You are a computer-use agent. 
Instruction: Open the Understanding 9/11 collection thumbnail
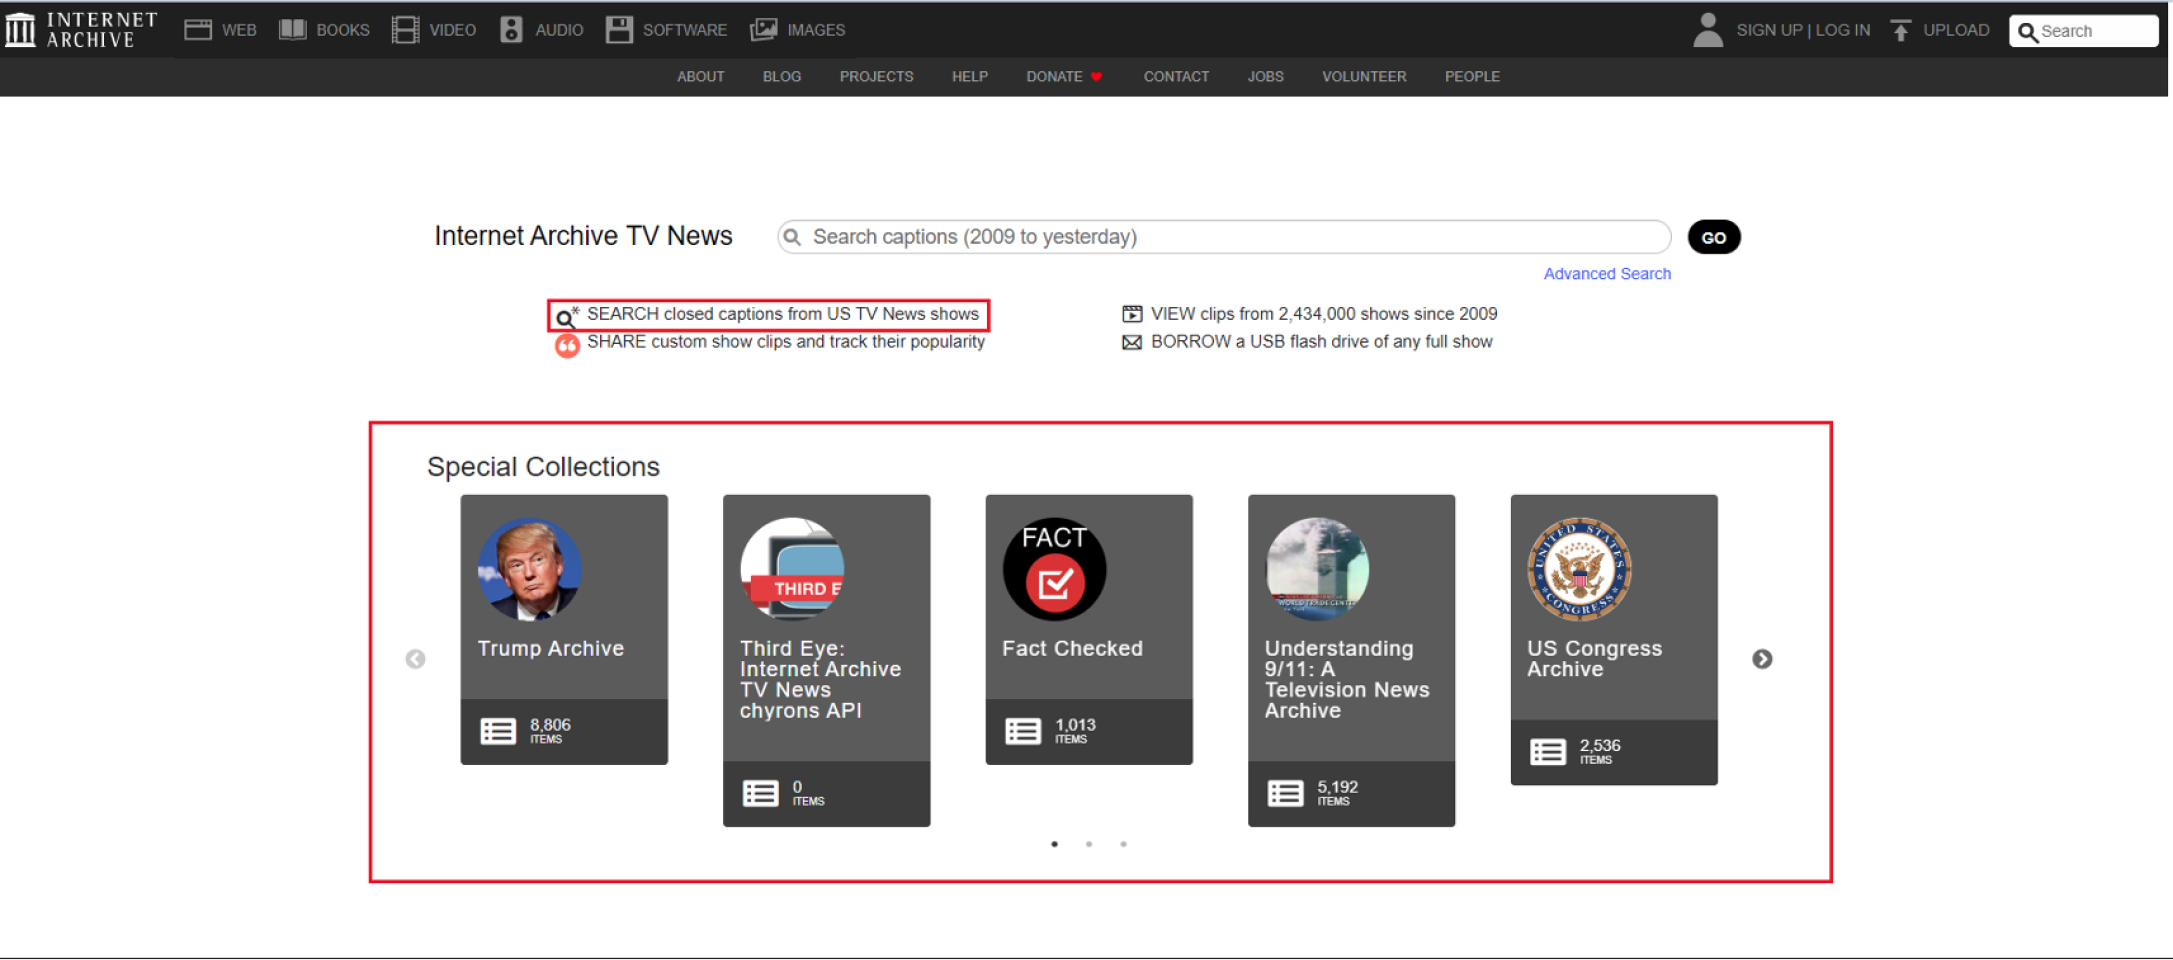[x=1317, y=569]
